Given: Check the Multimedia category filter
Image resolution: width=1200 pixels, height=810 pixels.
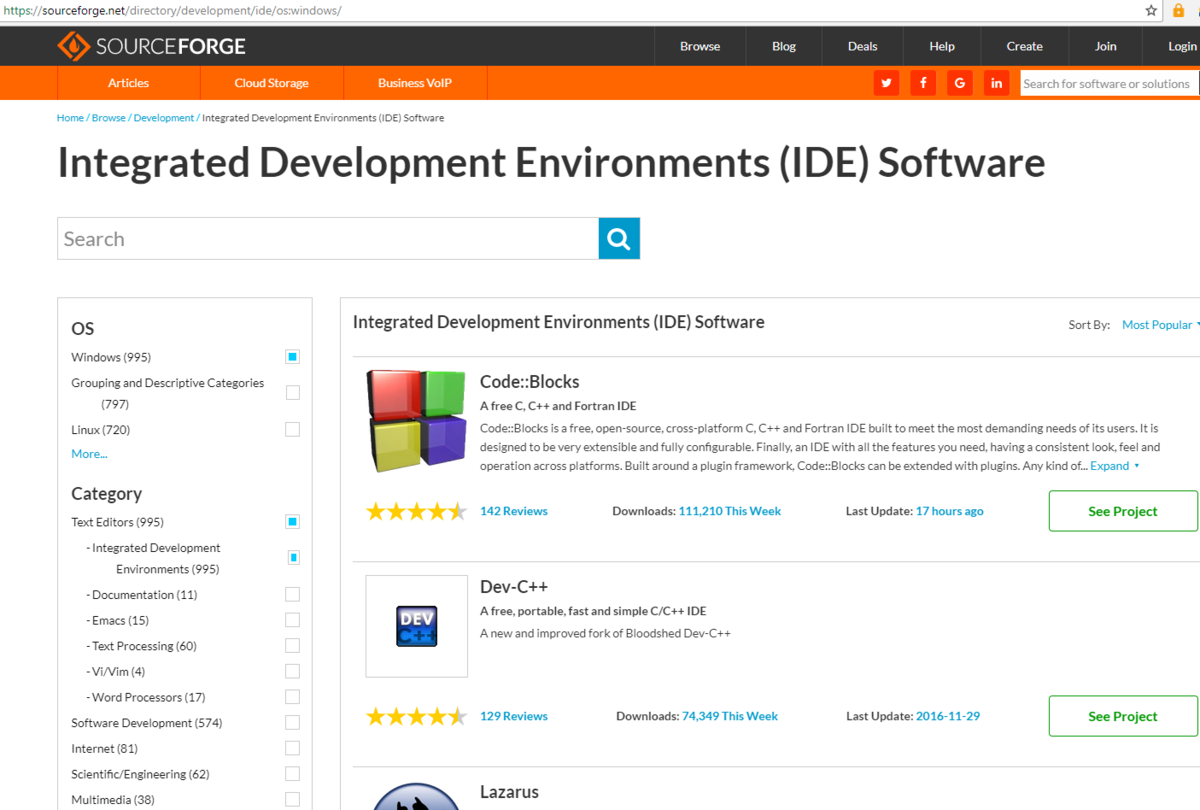Looking at the screenshot, I should click(292, 799).
